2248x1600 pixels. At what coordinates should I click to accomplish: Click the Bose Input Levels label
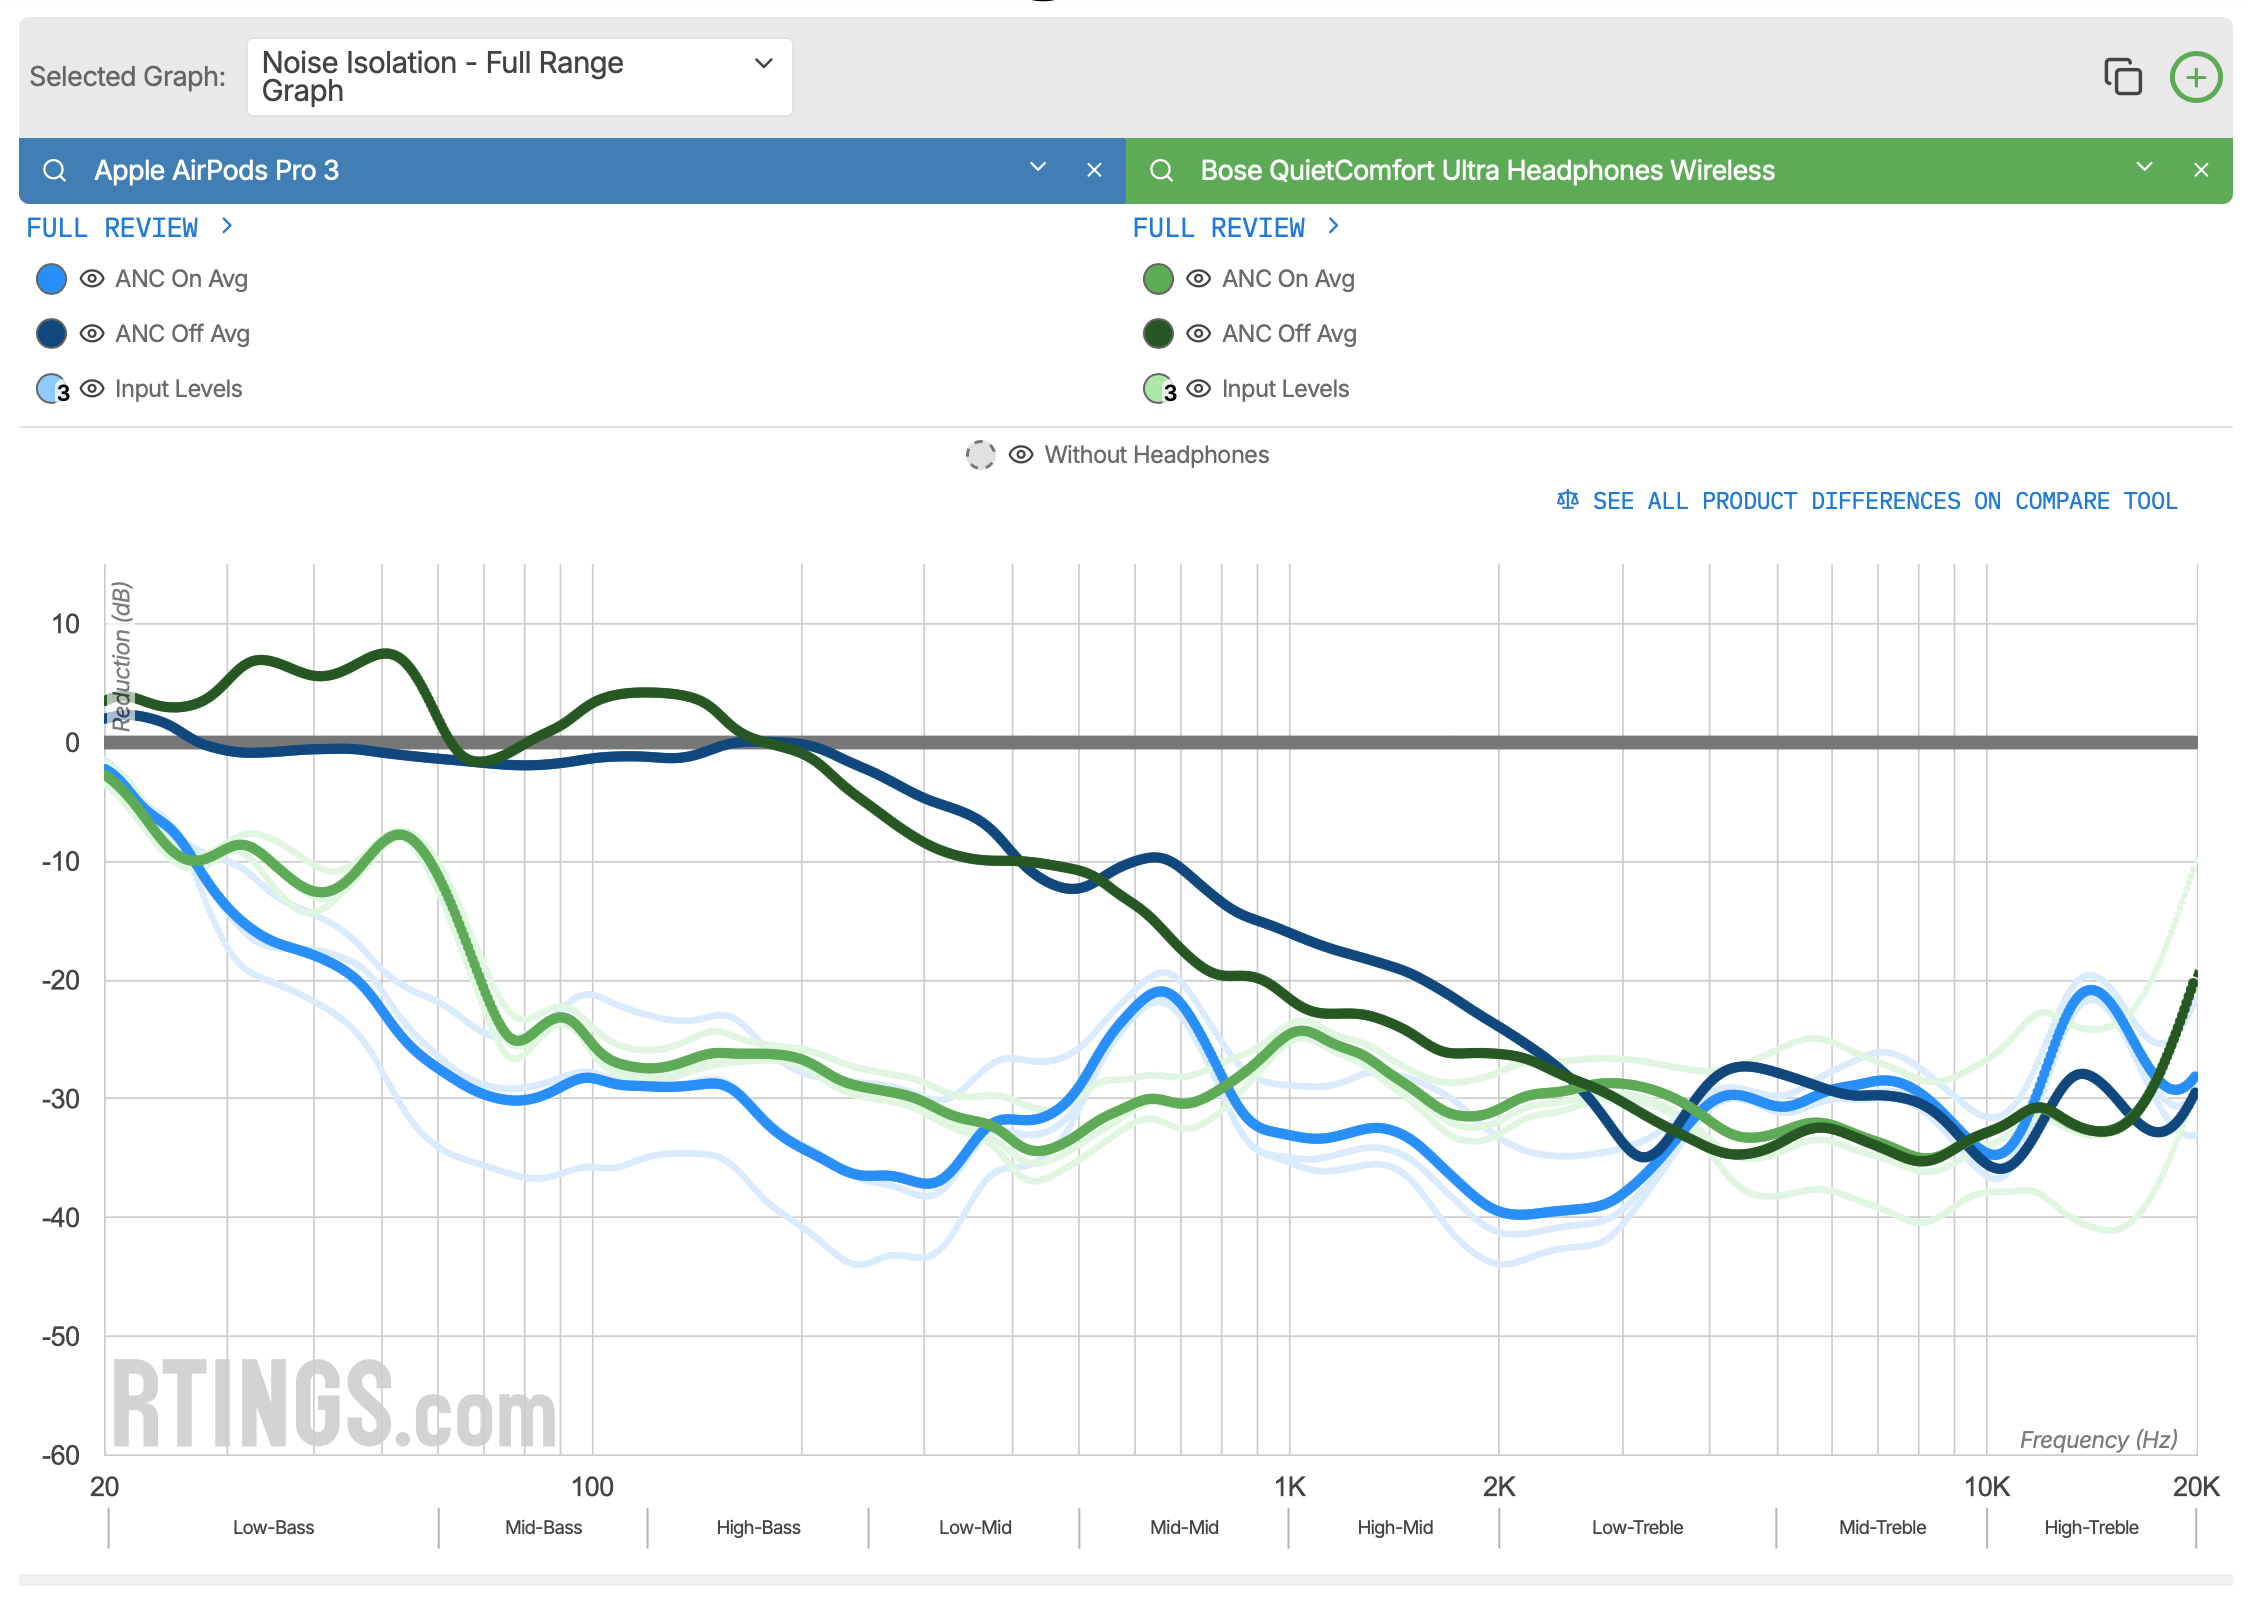point(1285,389)
